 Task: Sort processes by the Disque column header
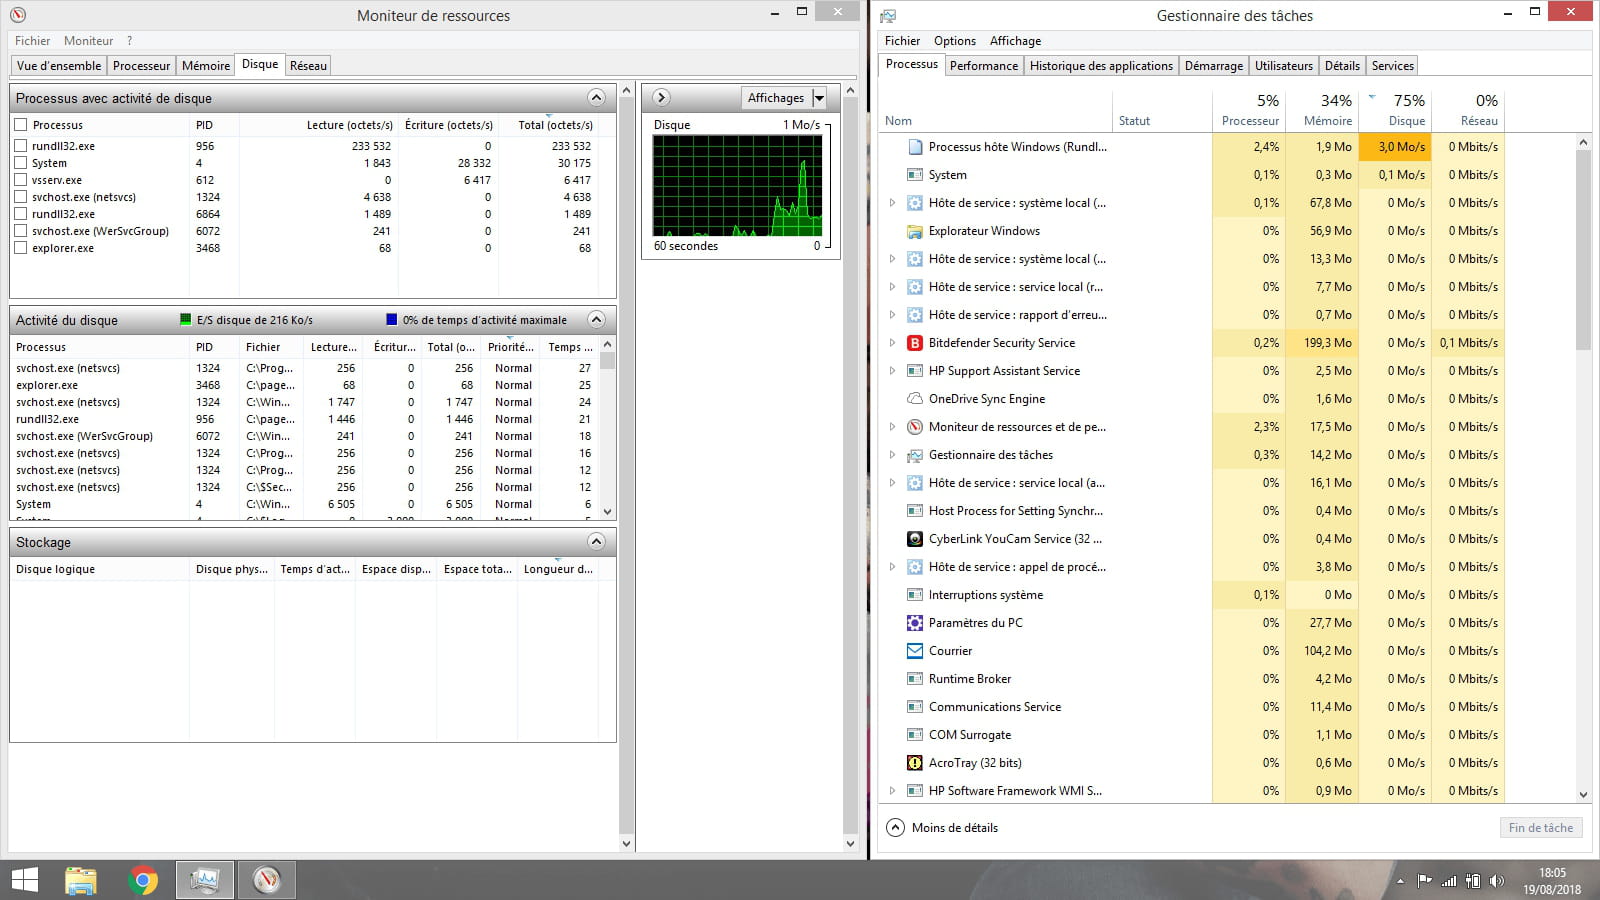point(1406,110)
